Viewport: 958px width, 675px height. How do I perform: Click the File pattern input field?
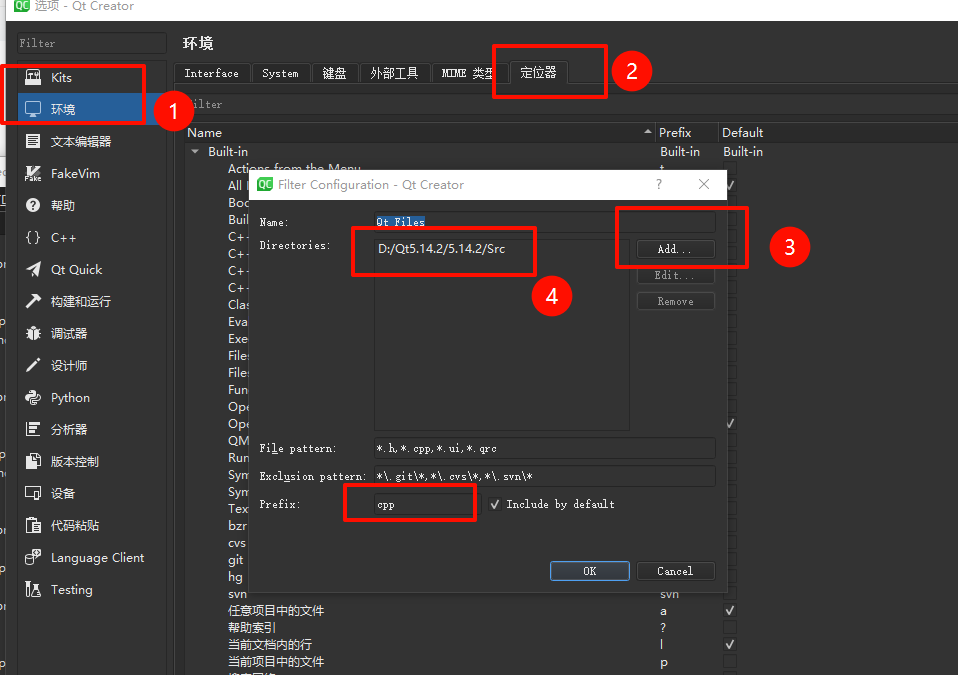pyautogui.click(x=544, y=448)
